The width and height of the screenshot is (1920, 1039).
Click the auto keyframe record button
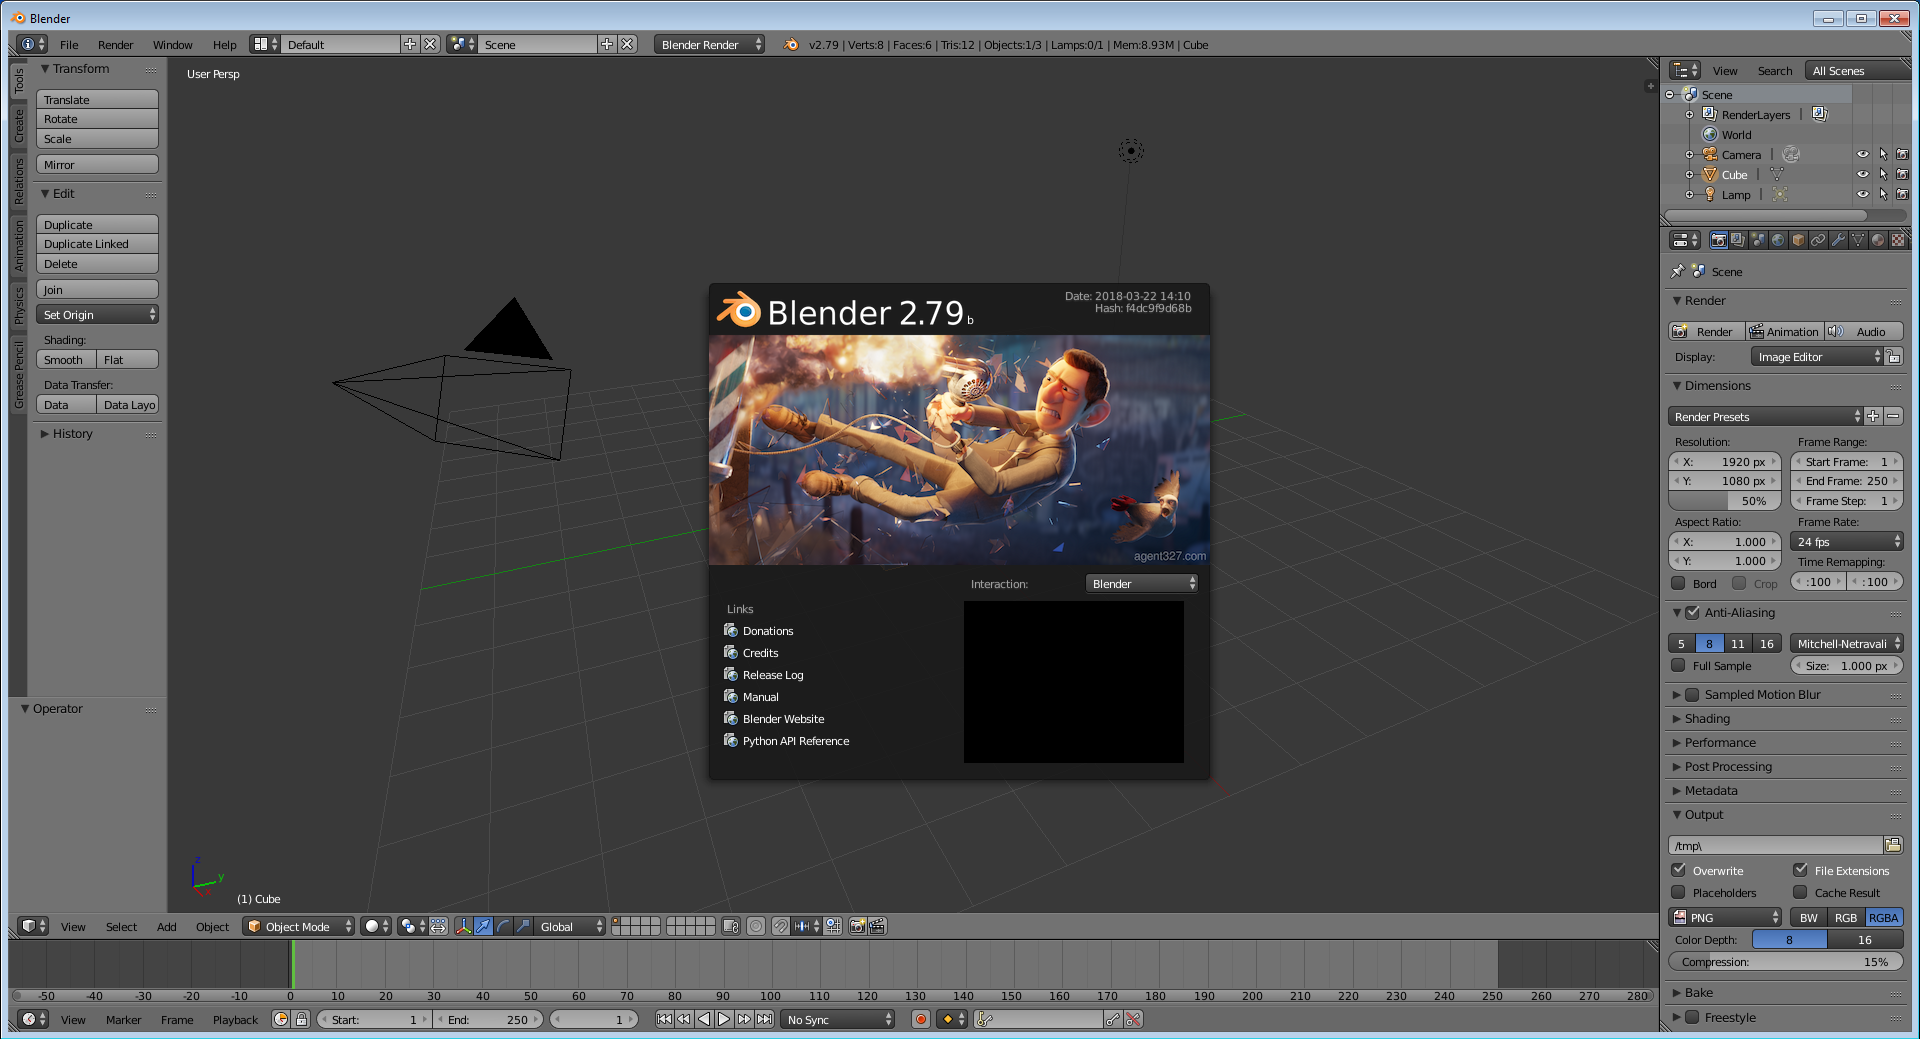pyautogui.click(x=921, y=1019)
